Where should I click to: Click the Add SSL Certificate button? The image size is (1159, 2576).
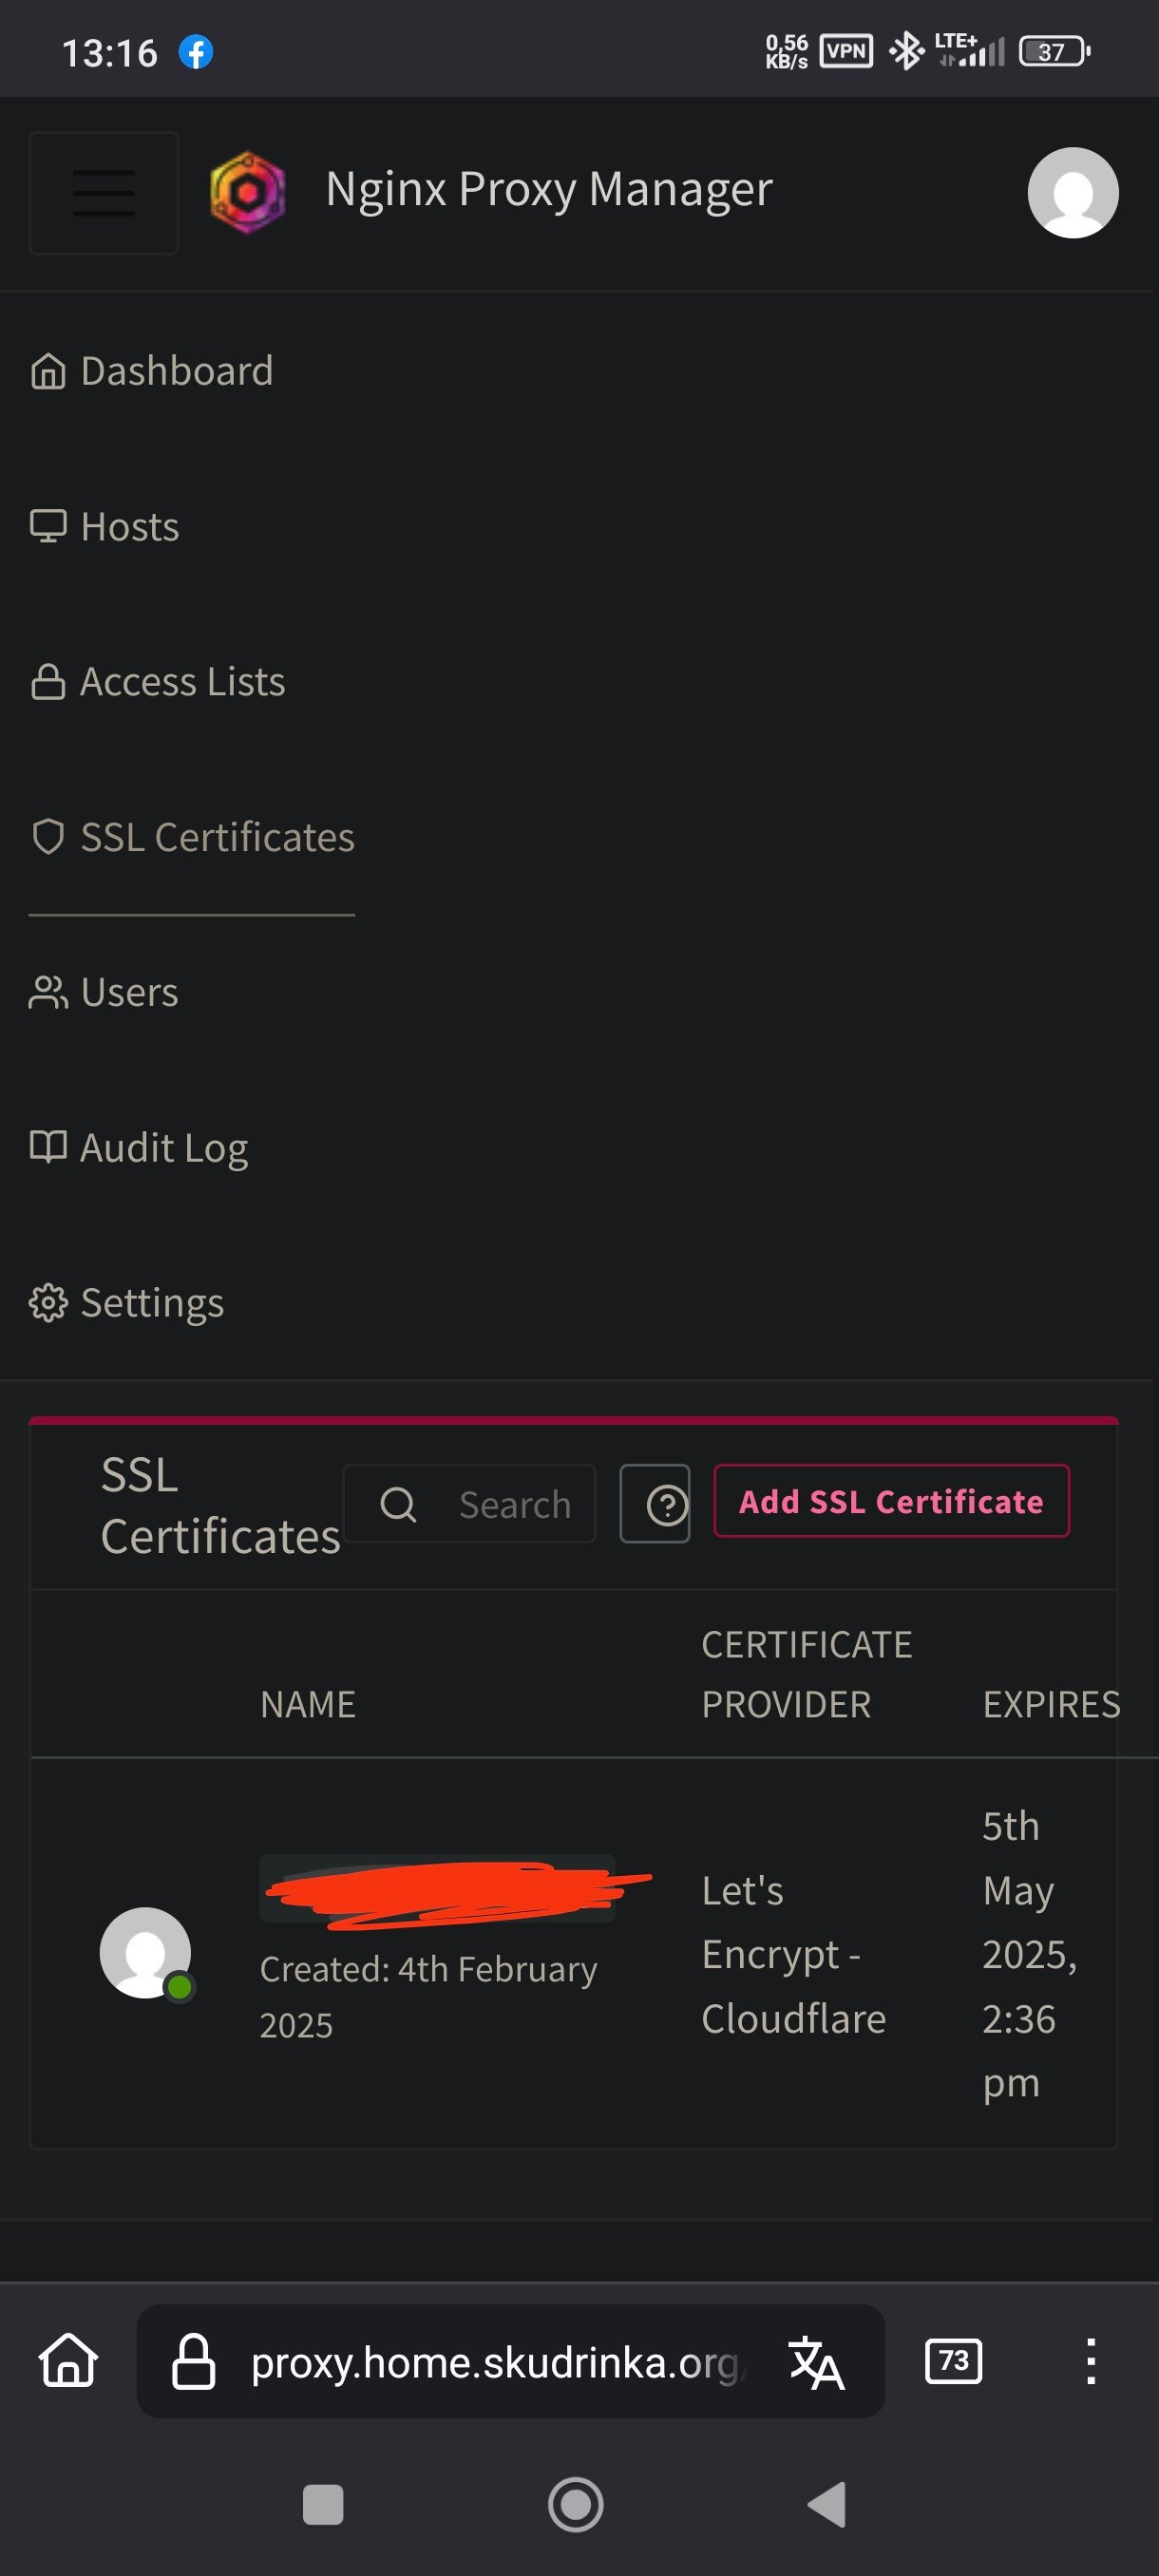[891, 1501]
